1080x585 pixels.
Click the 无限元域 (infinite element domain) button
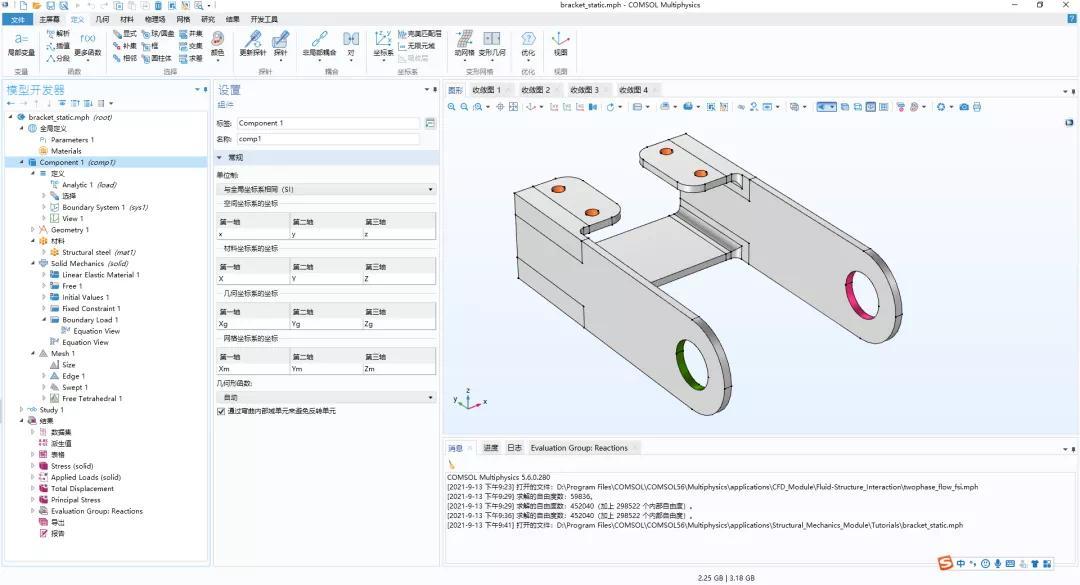[x=417, y=45]
